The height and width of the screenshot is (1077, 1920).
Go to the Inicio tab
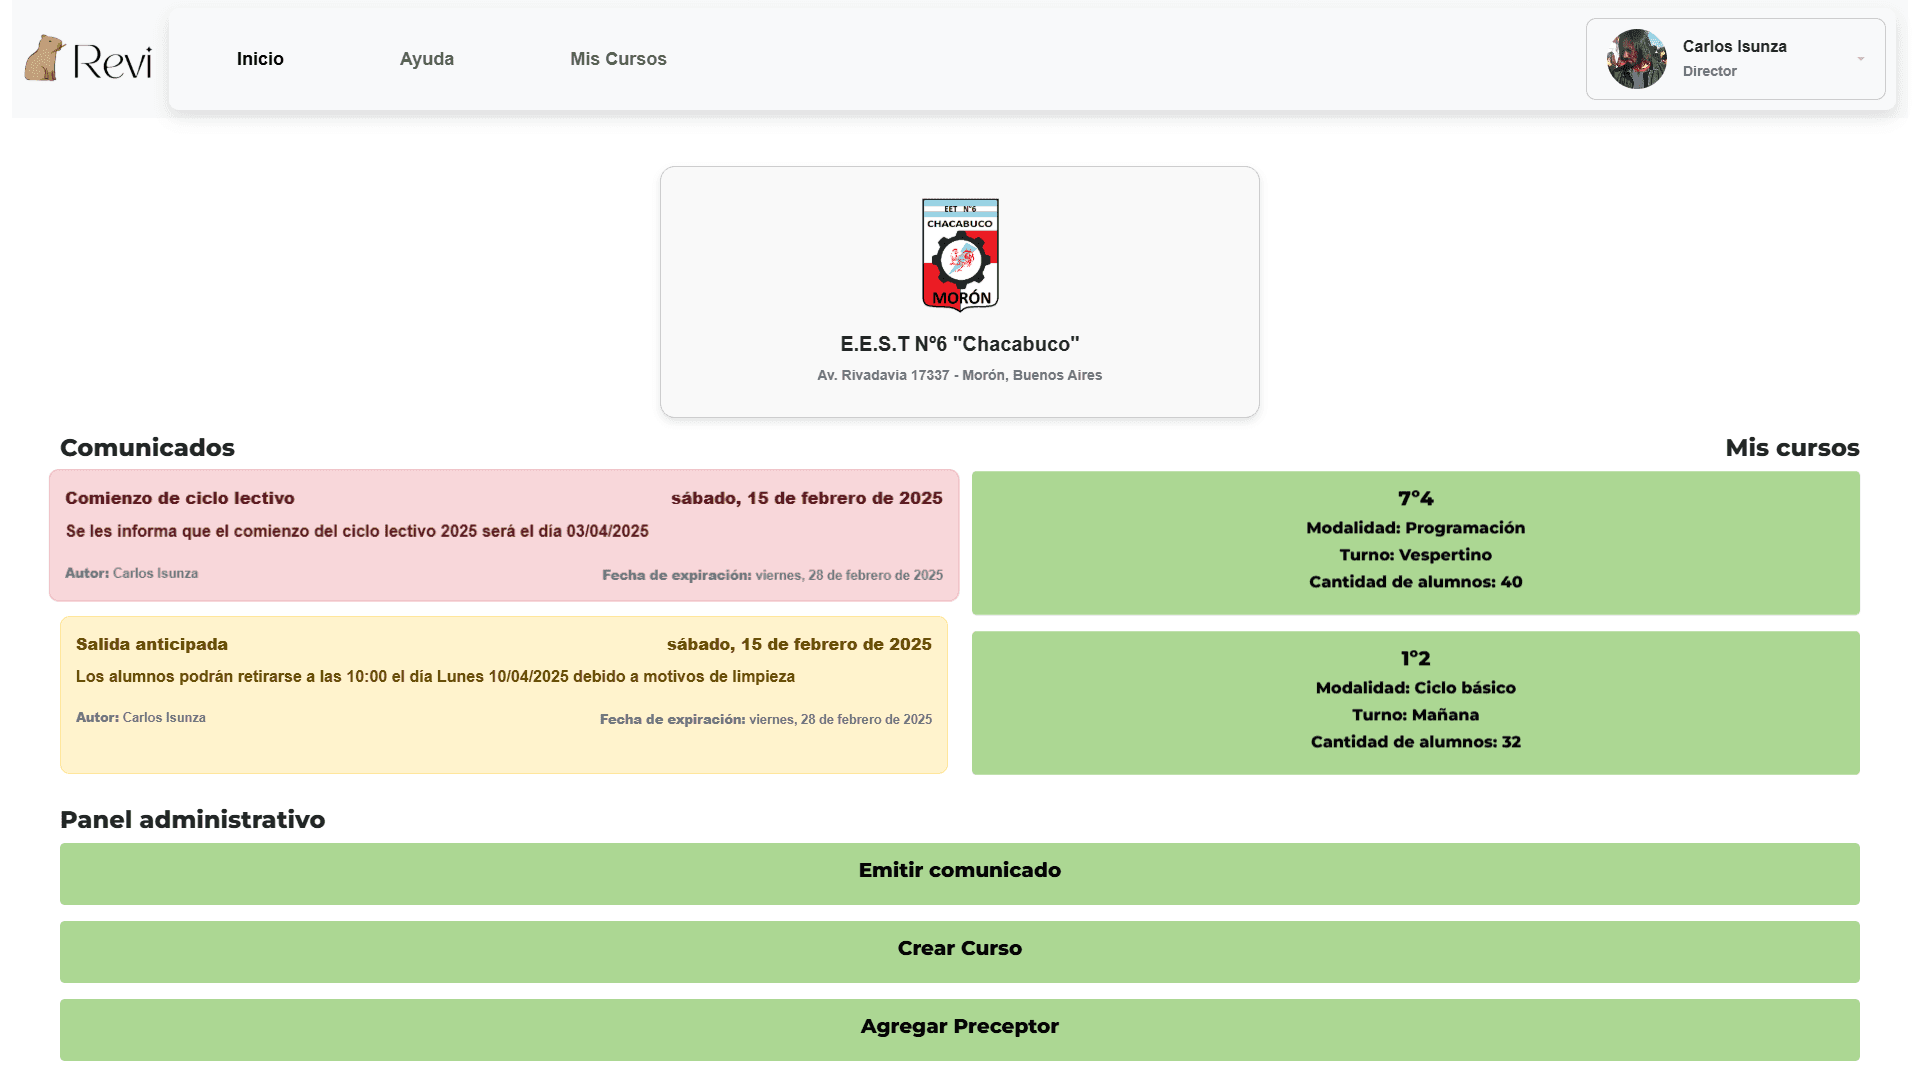(260, 59)
